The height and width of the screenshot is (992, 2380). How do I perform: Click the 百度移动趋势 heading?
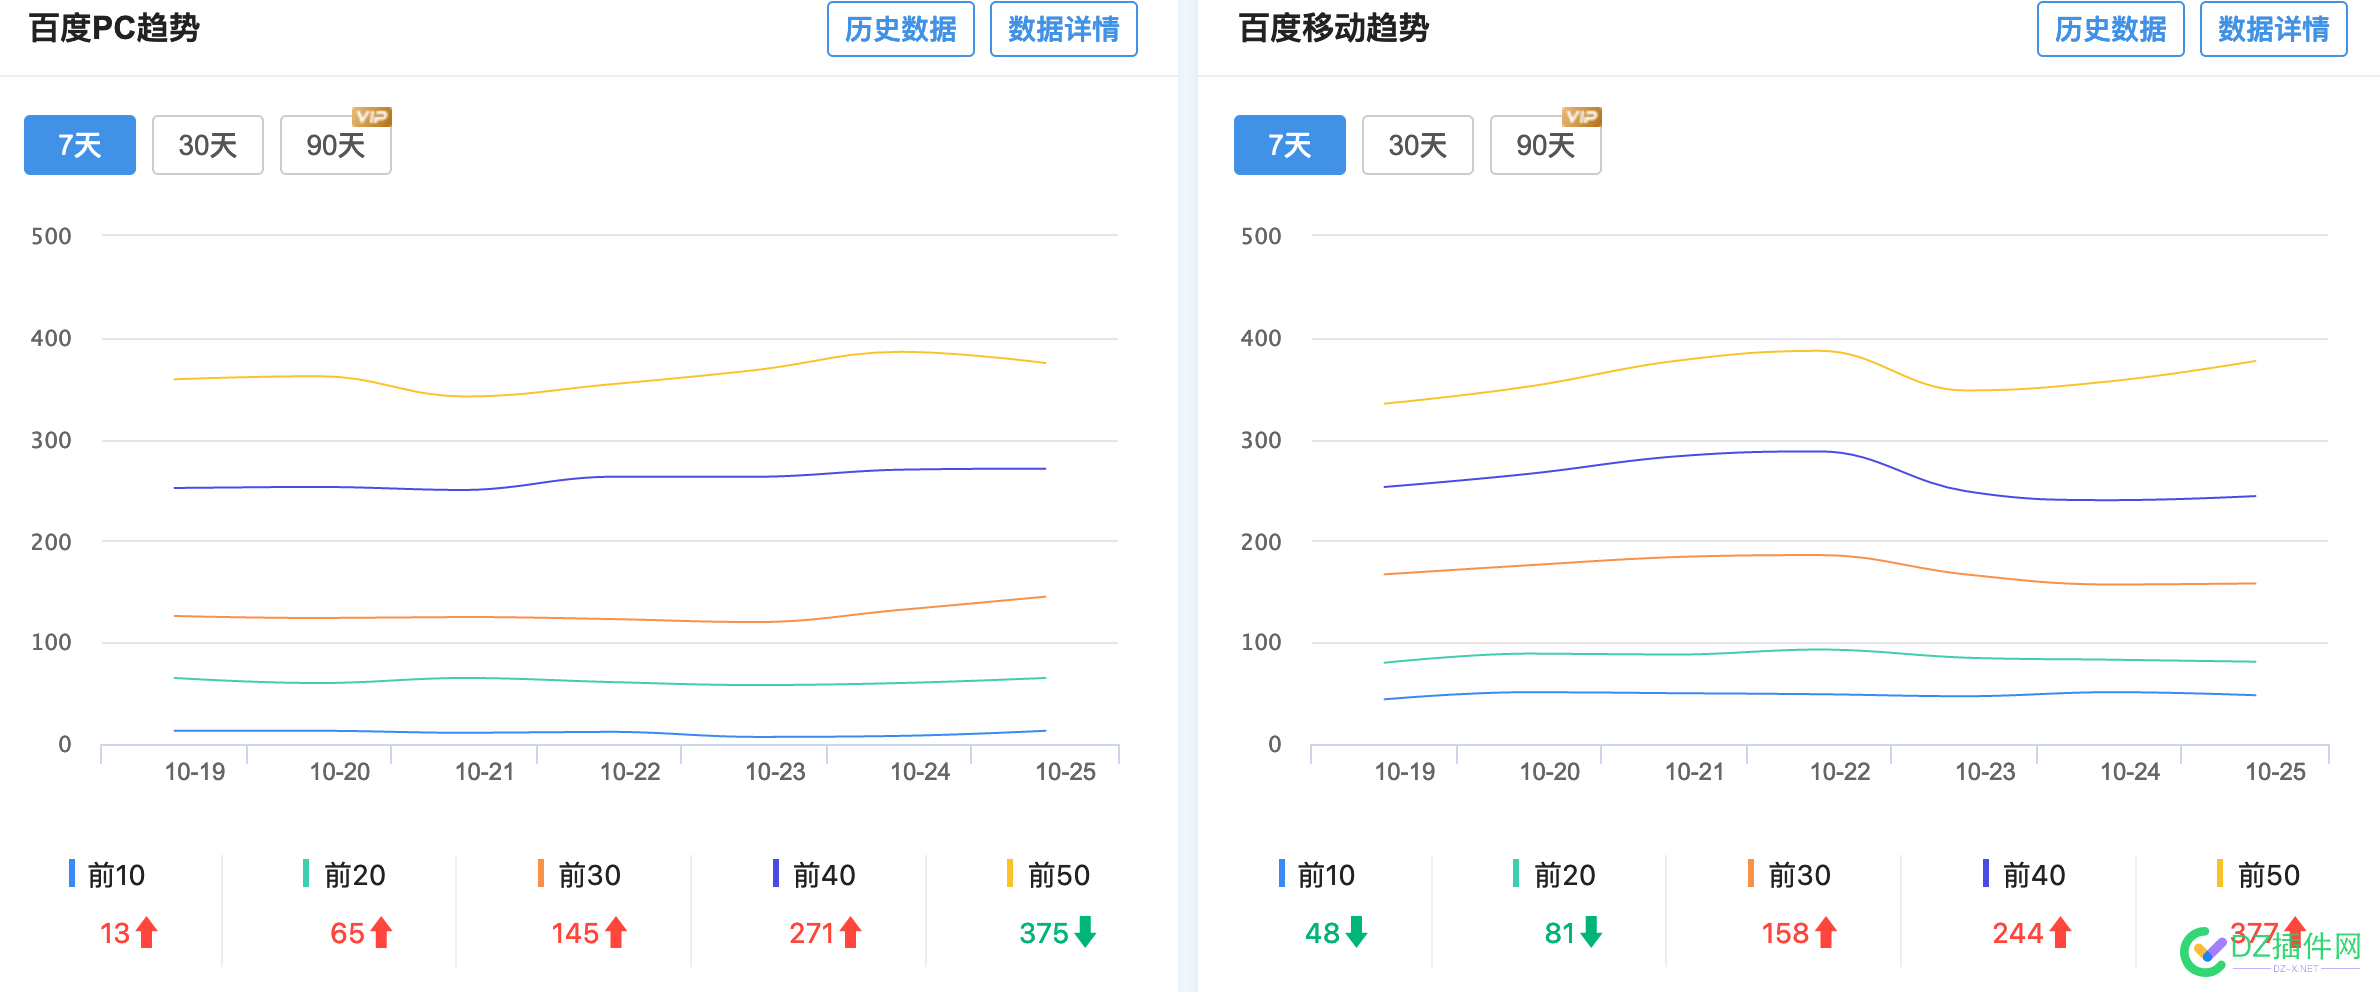[1334, 28]
